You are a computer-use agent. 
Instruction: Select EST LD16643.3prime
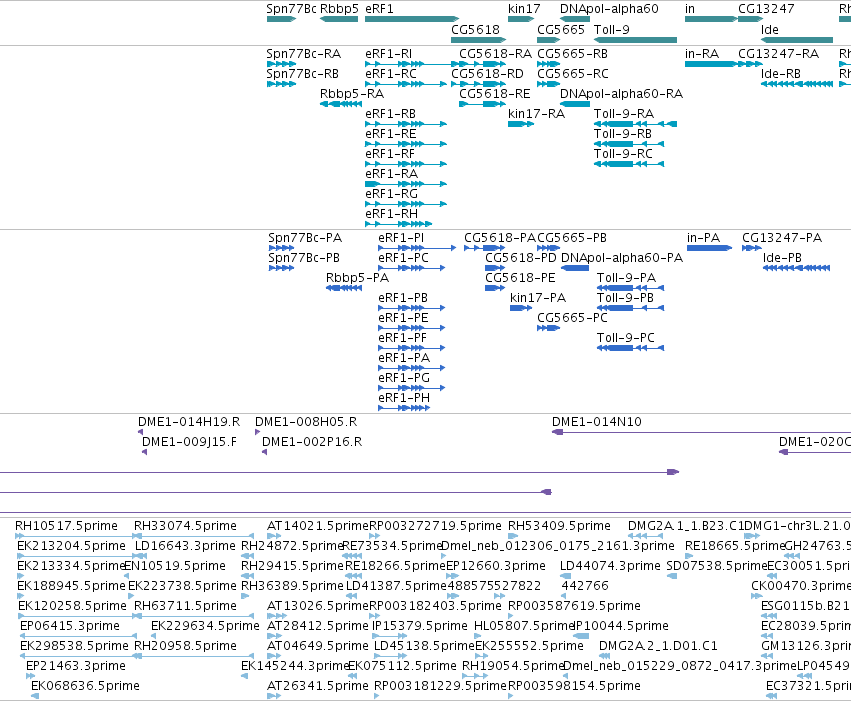(185, 545)
